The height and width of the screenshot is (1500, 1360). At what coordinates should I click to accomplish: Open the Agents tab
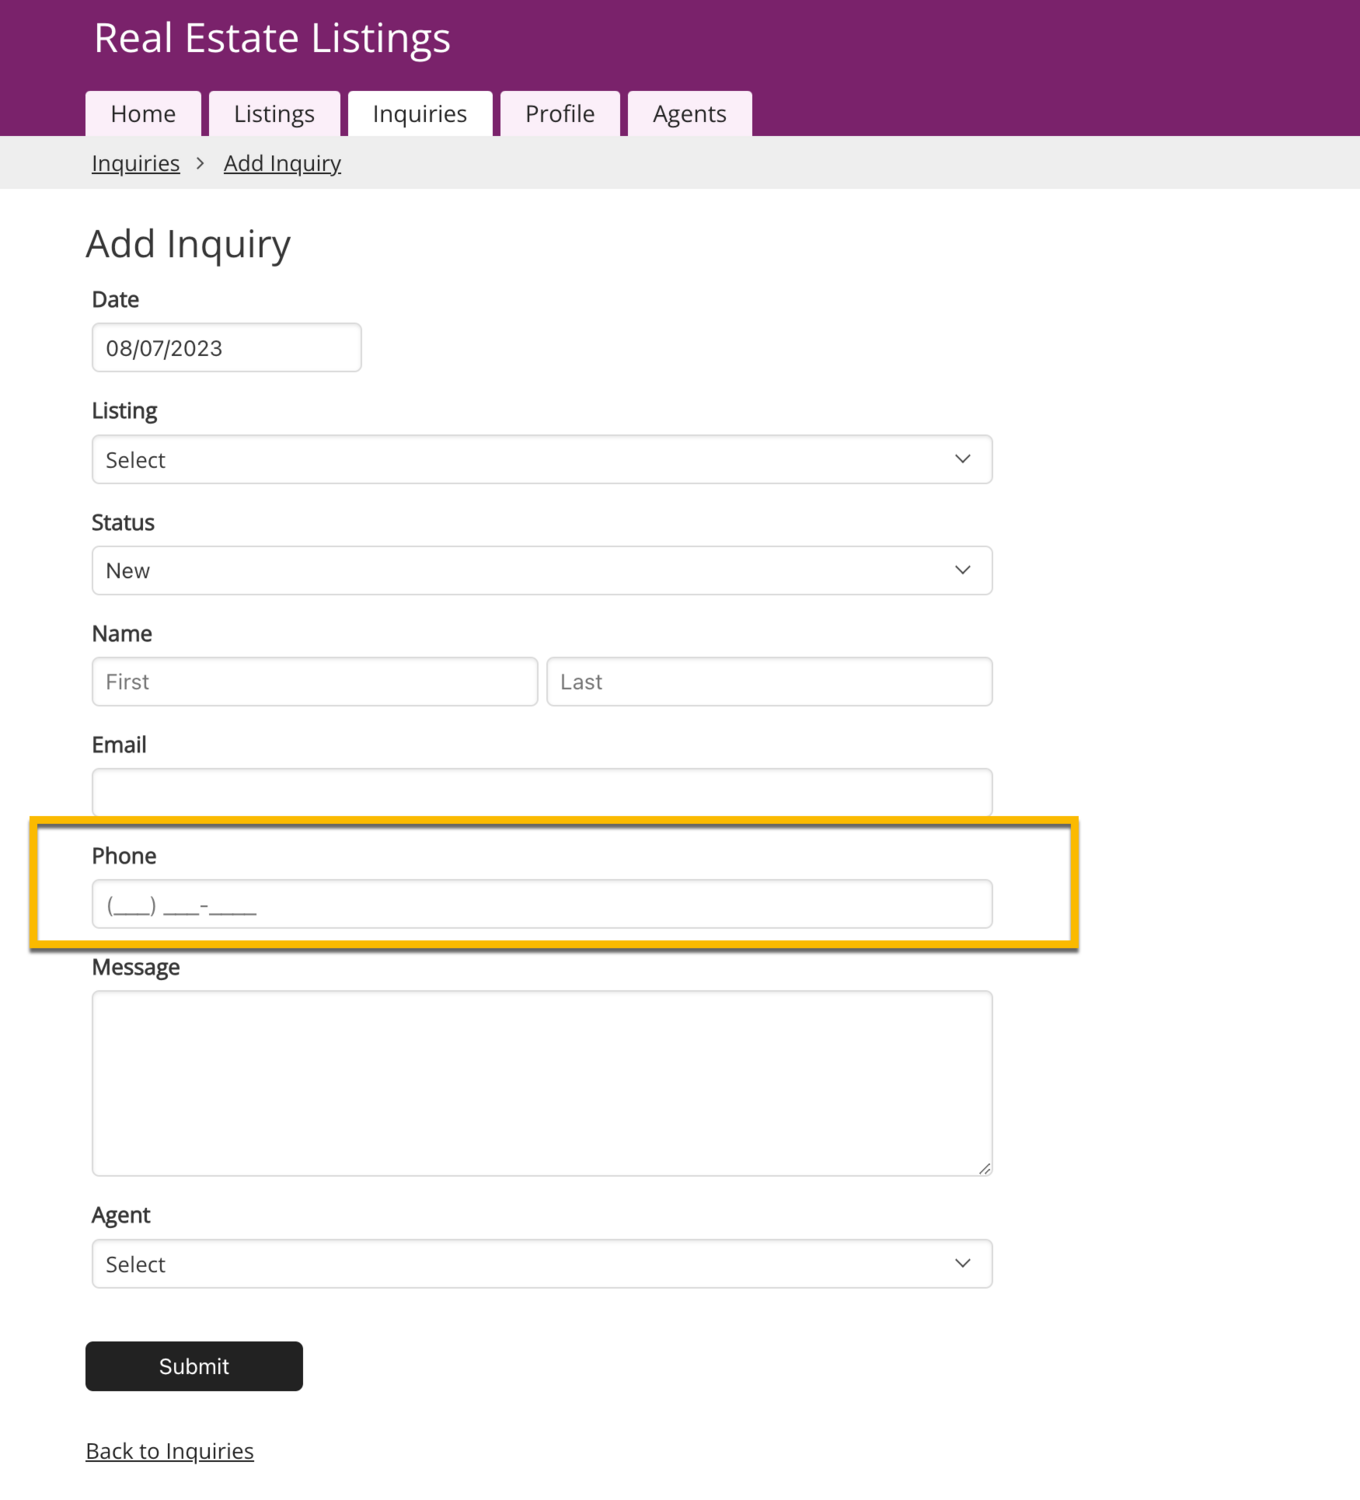[x=689, y=114]
